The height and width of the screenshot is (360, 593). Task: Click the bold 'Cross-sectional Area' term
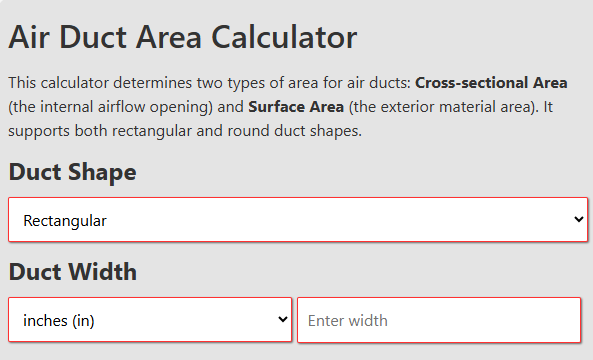(491, 83)
